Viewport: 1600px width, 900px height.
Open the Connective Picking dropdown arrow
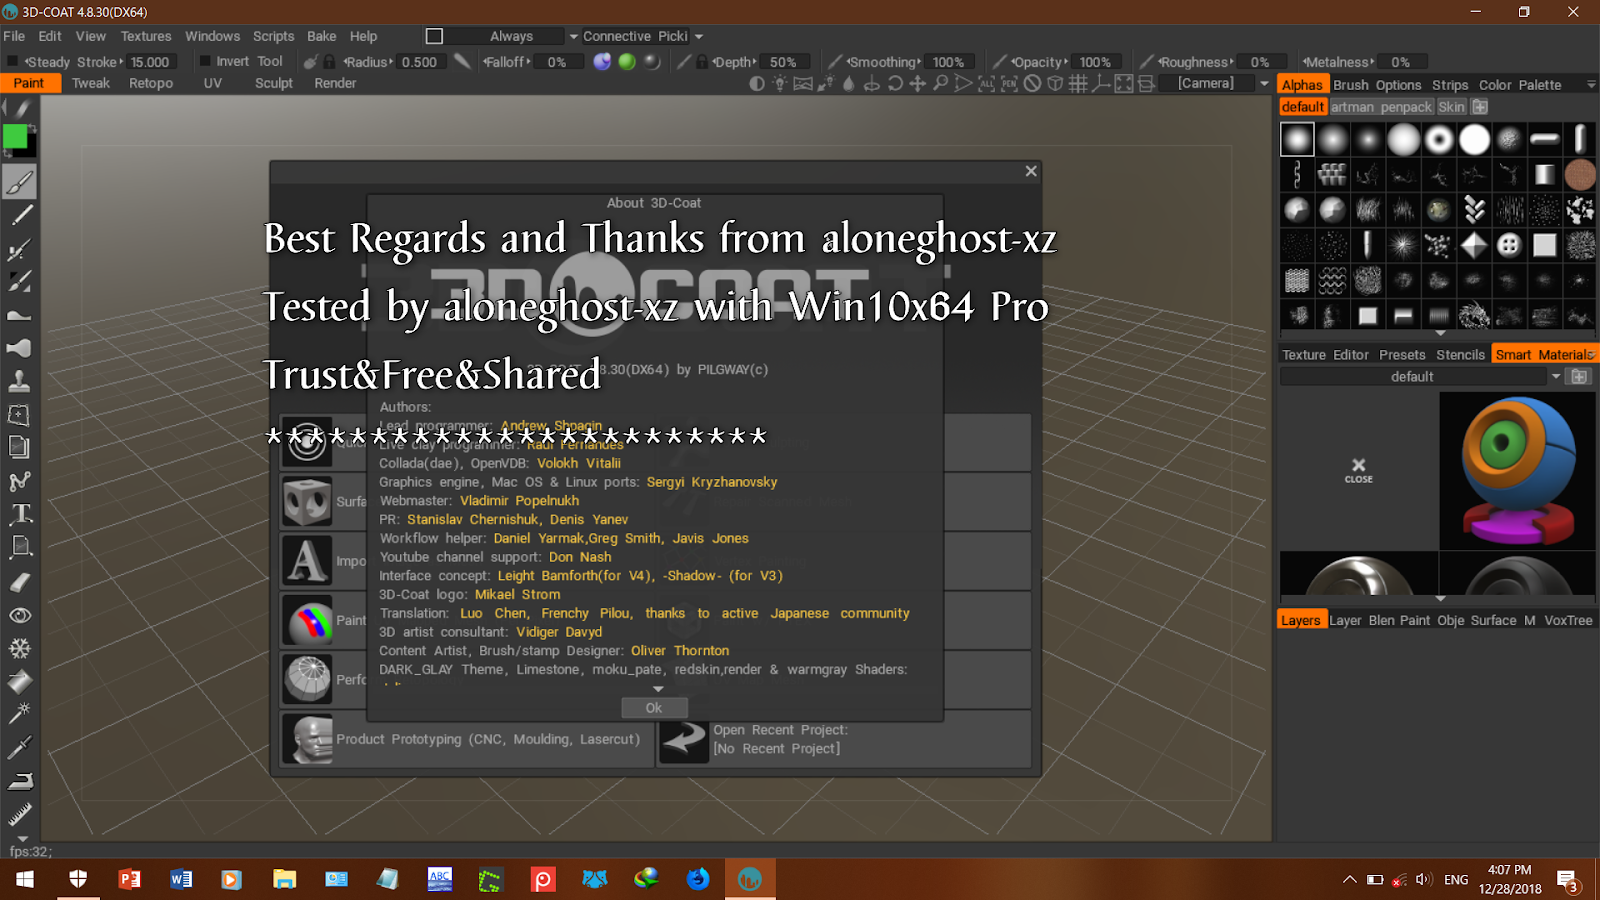tap(698, 37)
